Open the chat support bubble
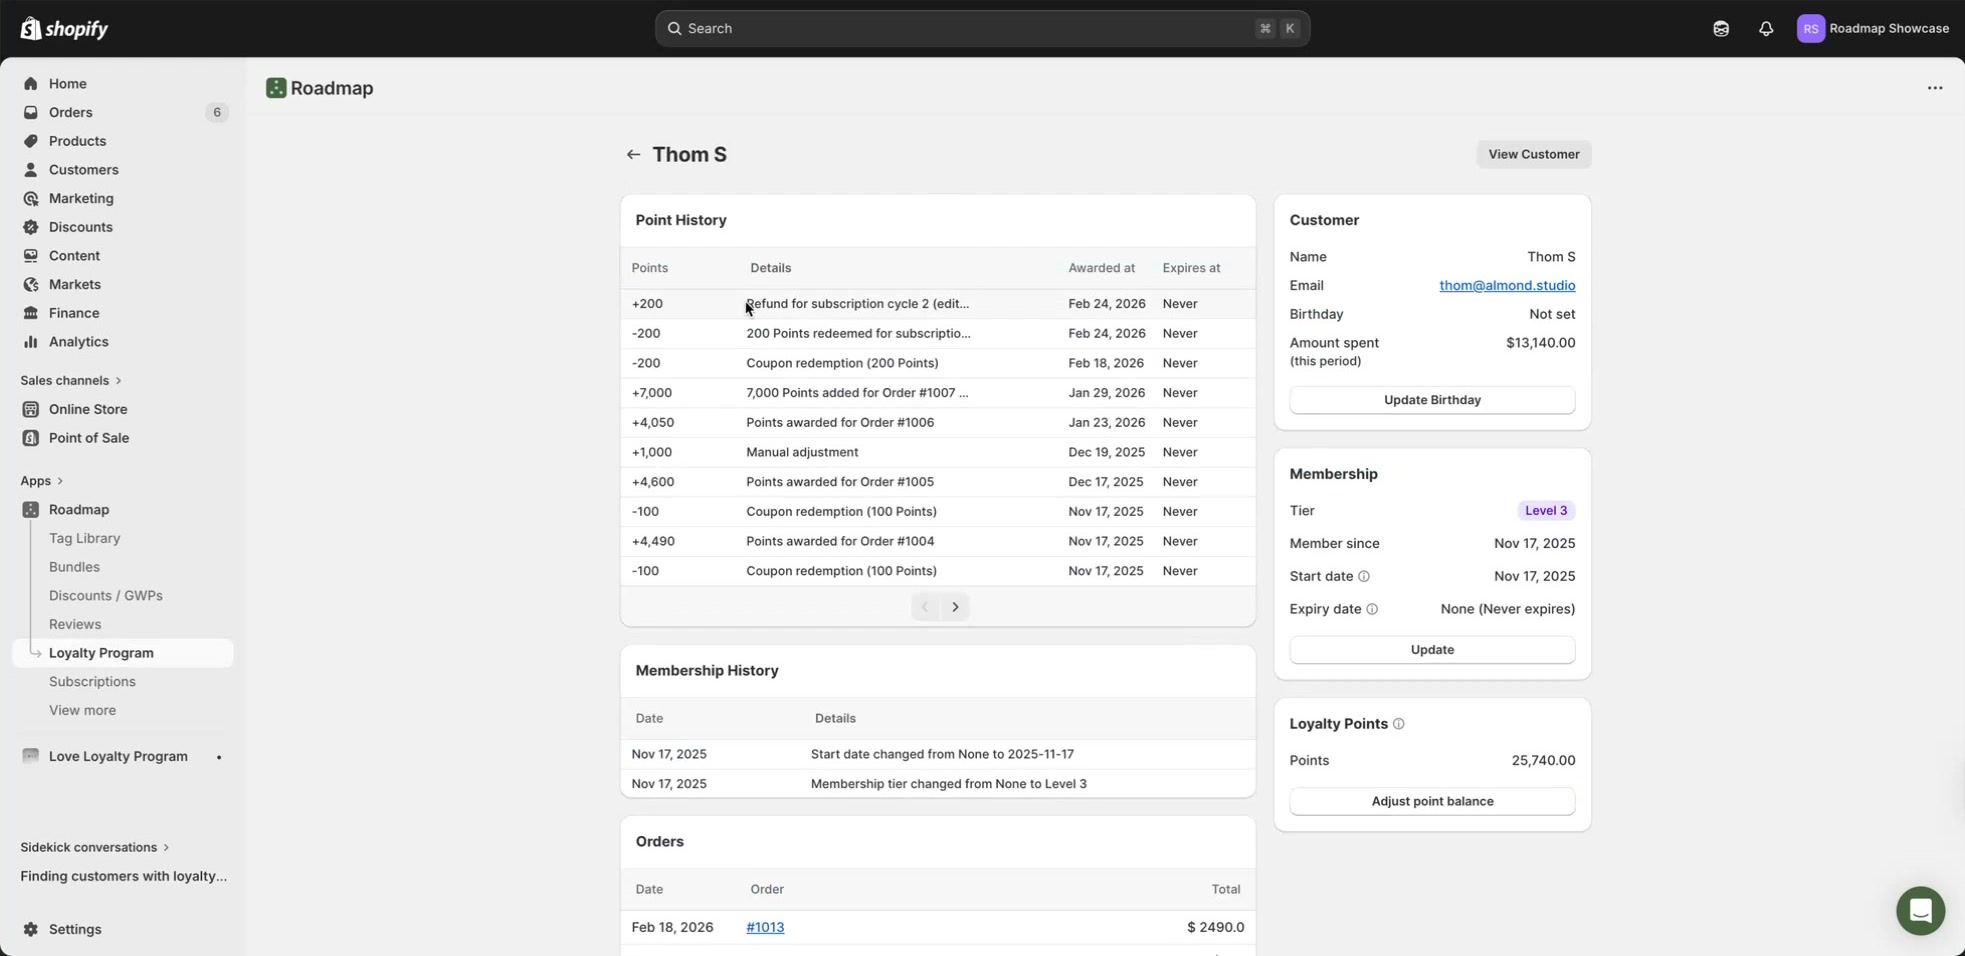 1919,910
